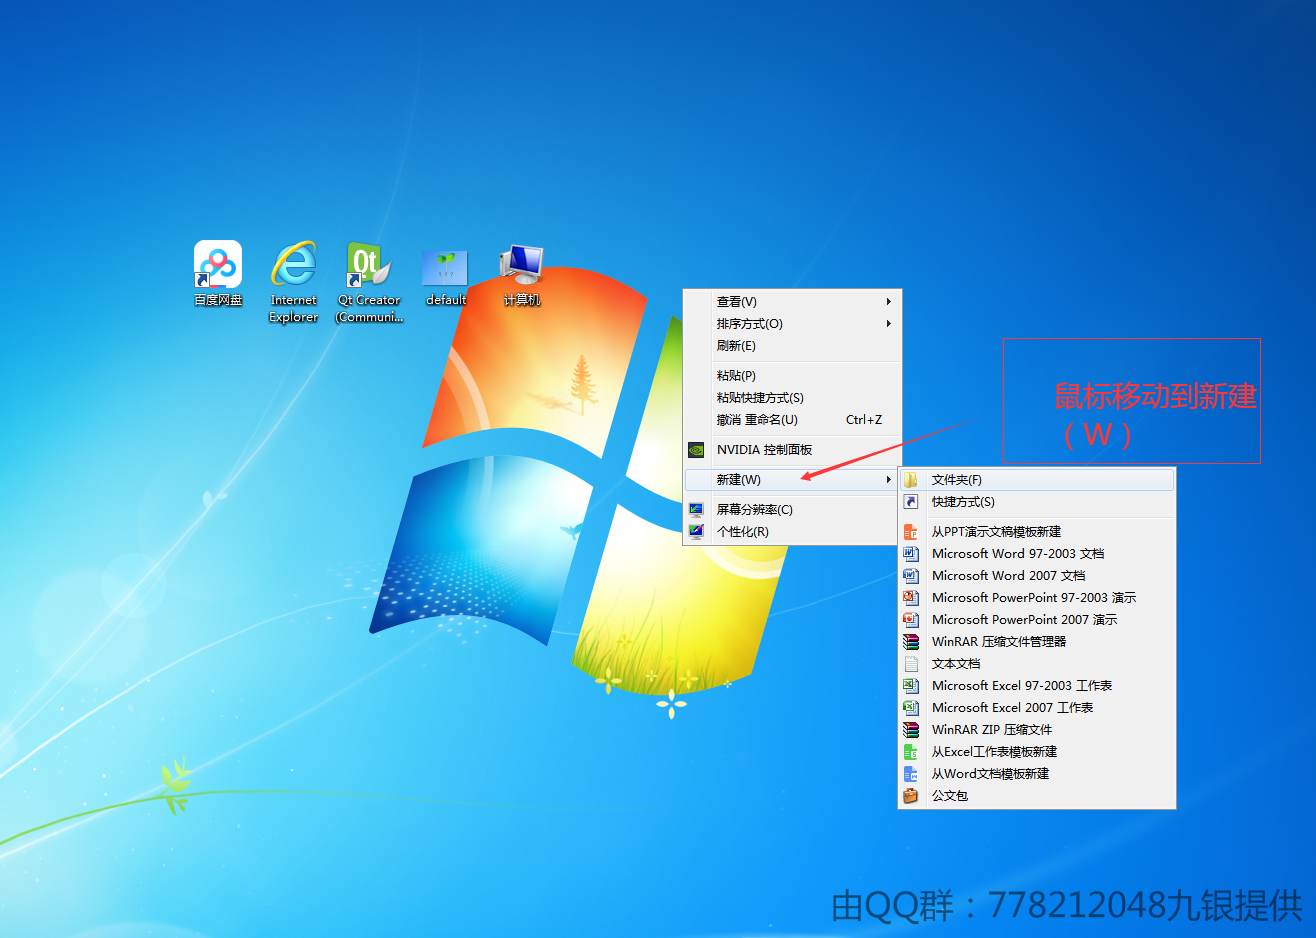
Task: Click the Excel 2007 工作表 icon
Action: tap(911, 708)
